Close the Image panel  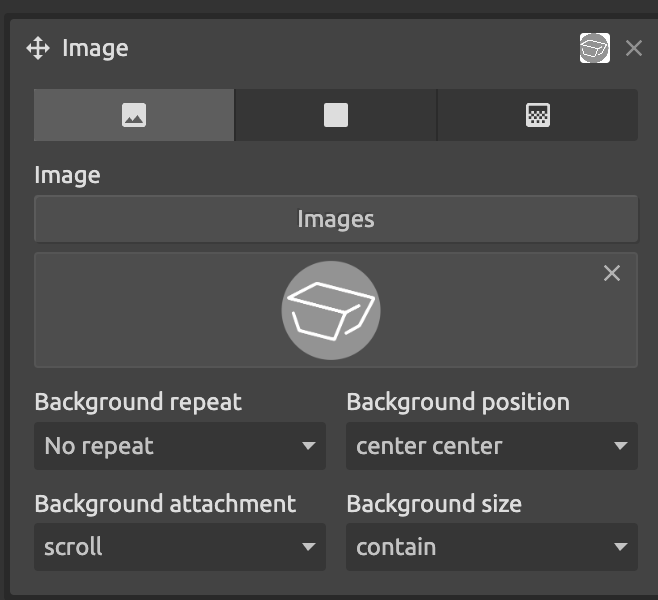634,48
